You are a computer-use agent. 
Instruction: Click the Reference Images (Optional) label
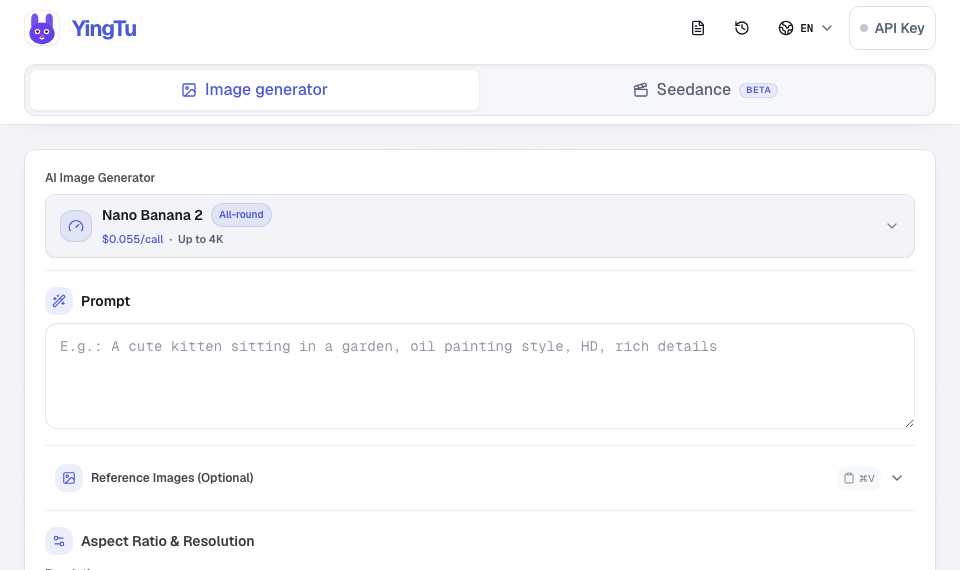(x=172, y=478)
